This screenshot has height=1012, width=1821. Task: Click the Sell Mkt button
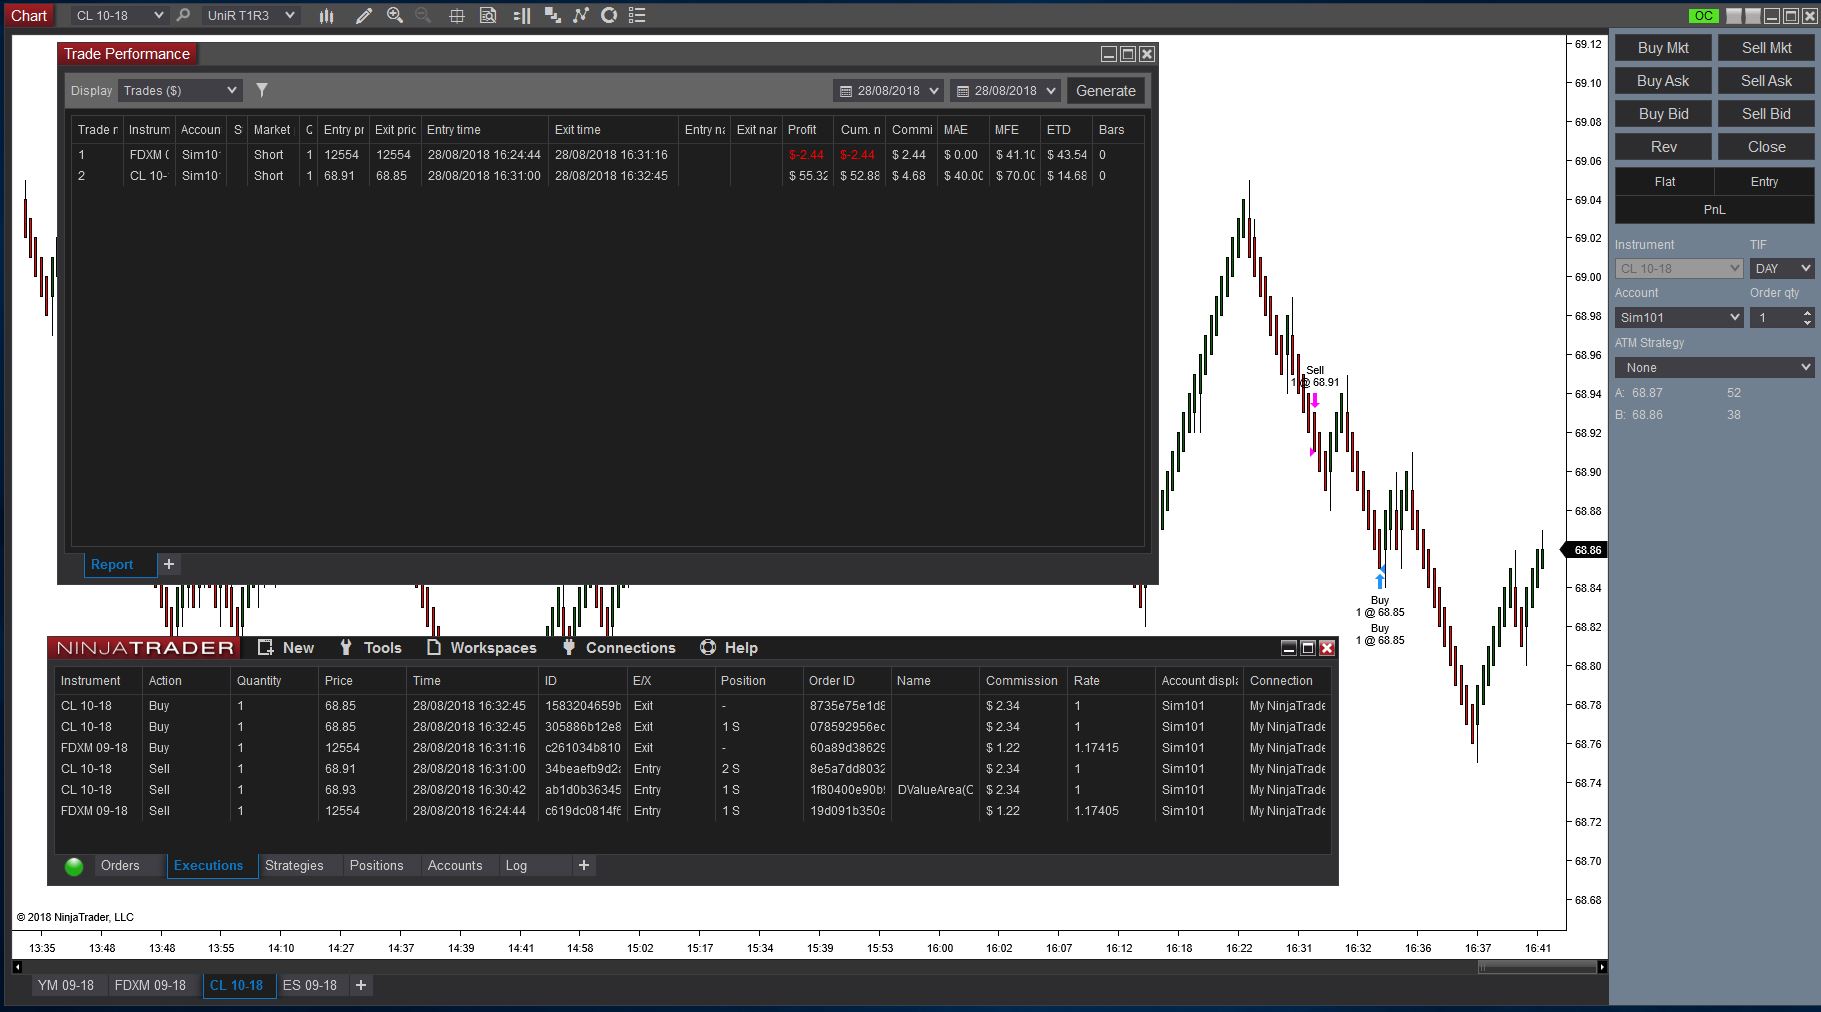click(x=1766, y=48)
